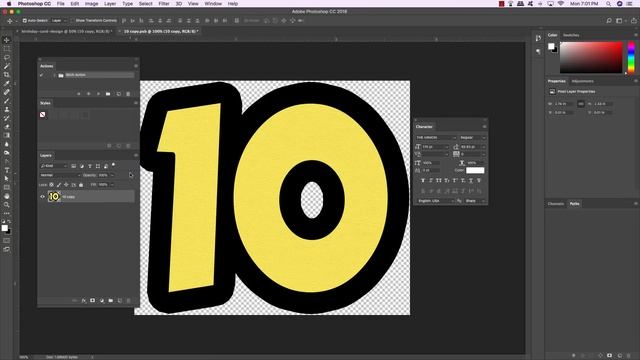Click foreground color swatch in toolbar

tap(4, 228)
